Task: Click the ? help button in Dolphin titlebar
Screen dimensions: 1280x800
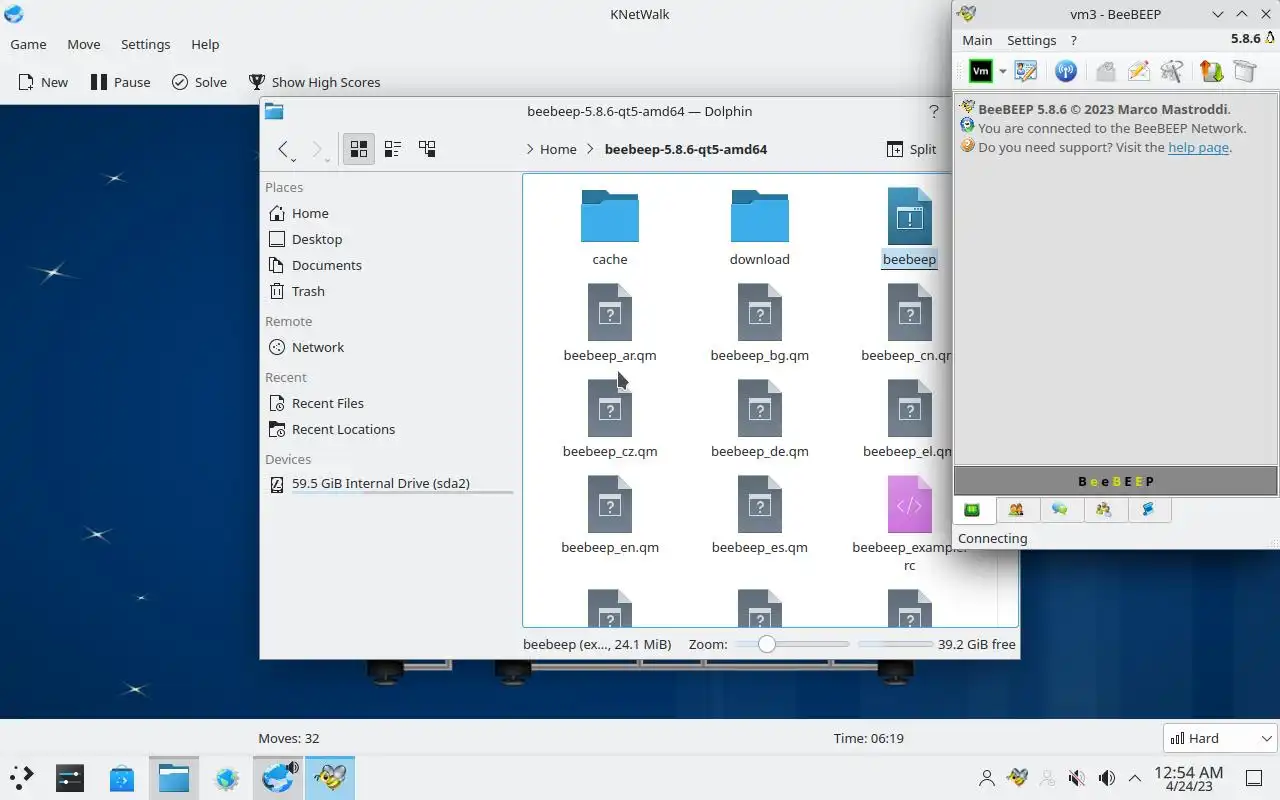Action: tap(934, 111)
